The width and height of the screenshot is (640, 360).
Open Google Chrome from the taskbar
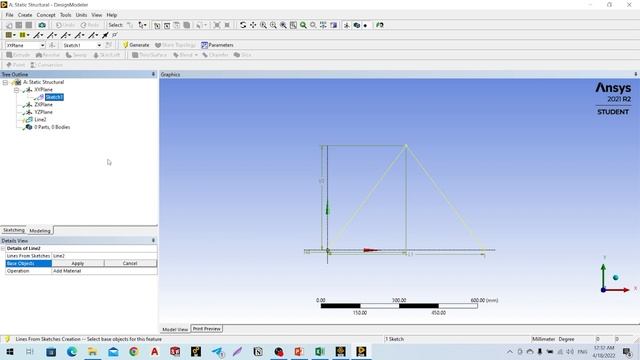[134, 351]
